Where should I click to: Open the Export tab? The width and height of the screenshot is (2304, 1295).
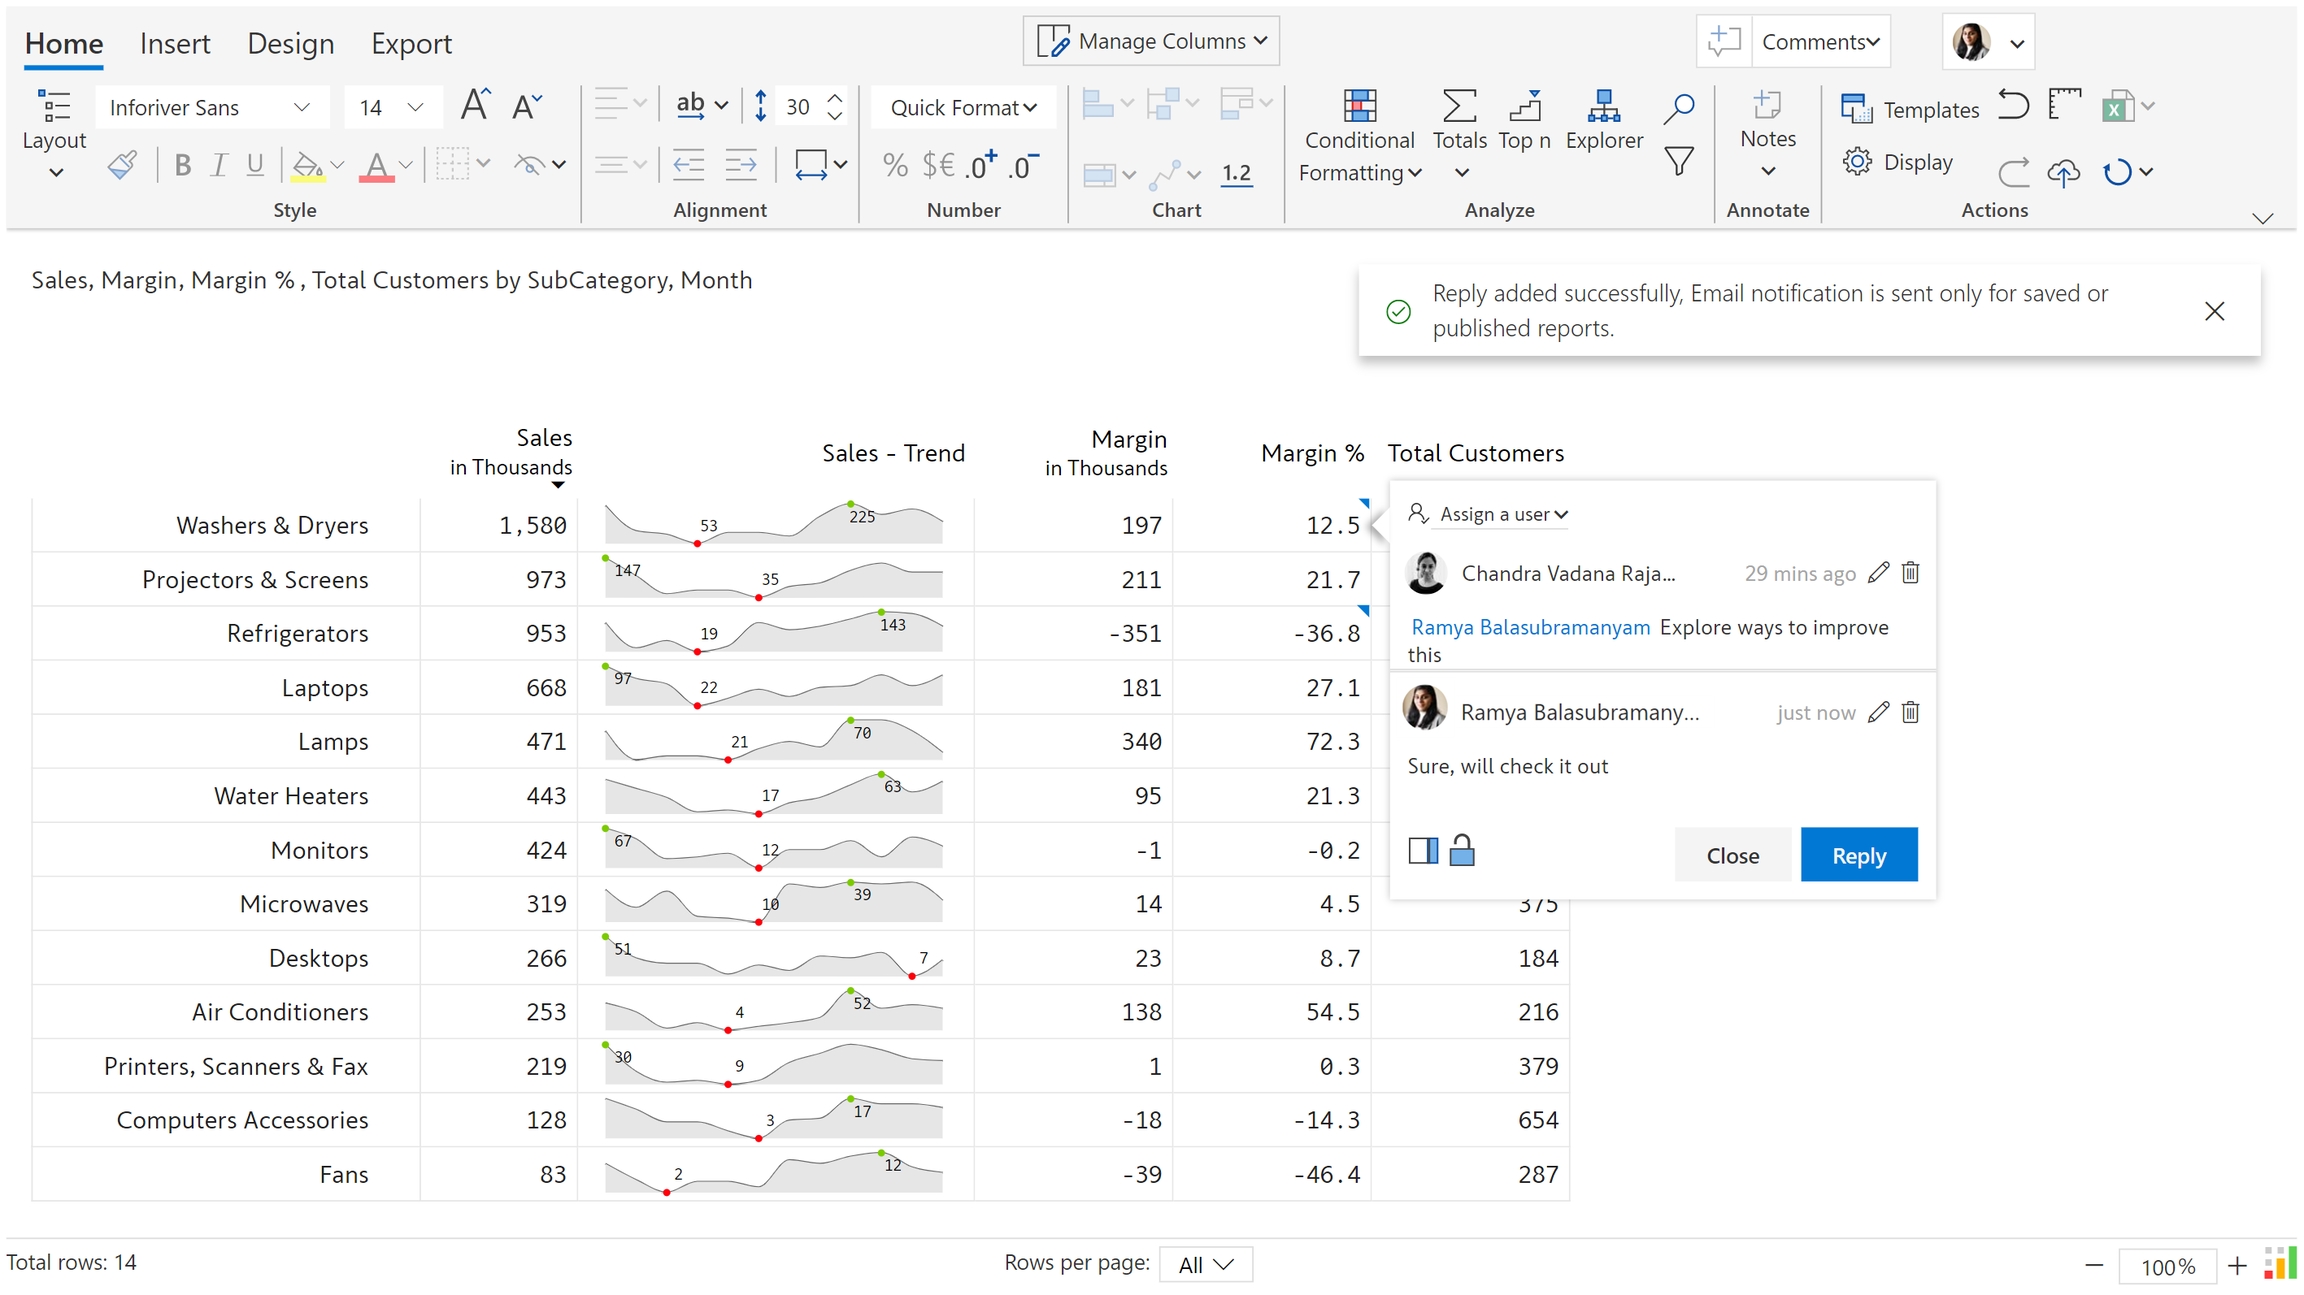click(x=411, y=44)
